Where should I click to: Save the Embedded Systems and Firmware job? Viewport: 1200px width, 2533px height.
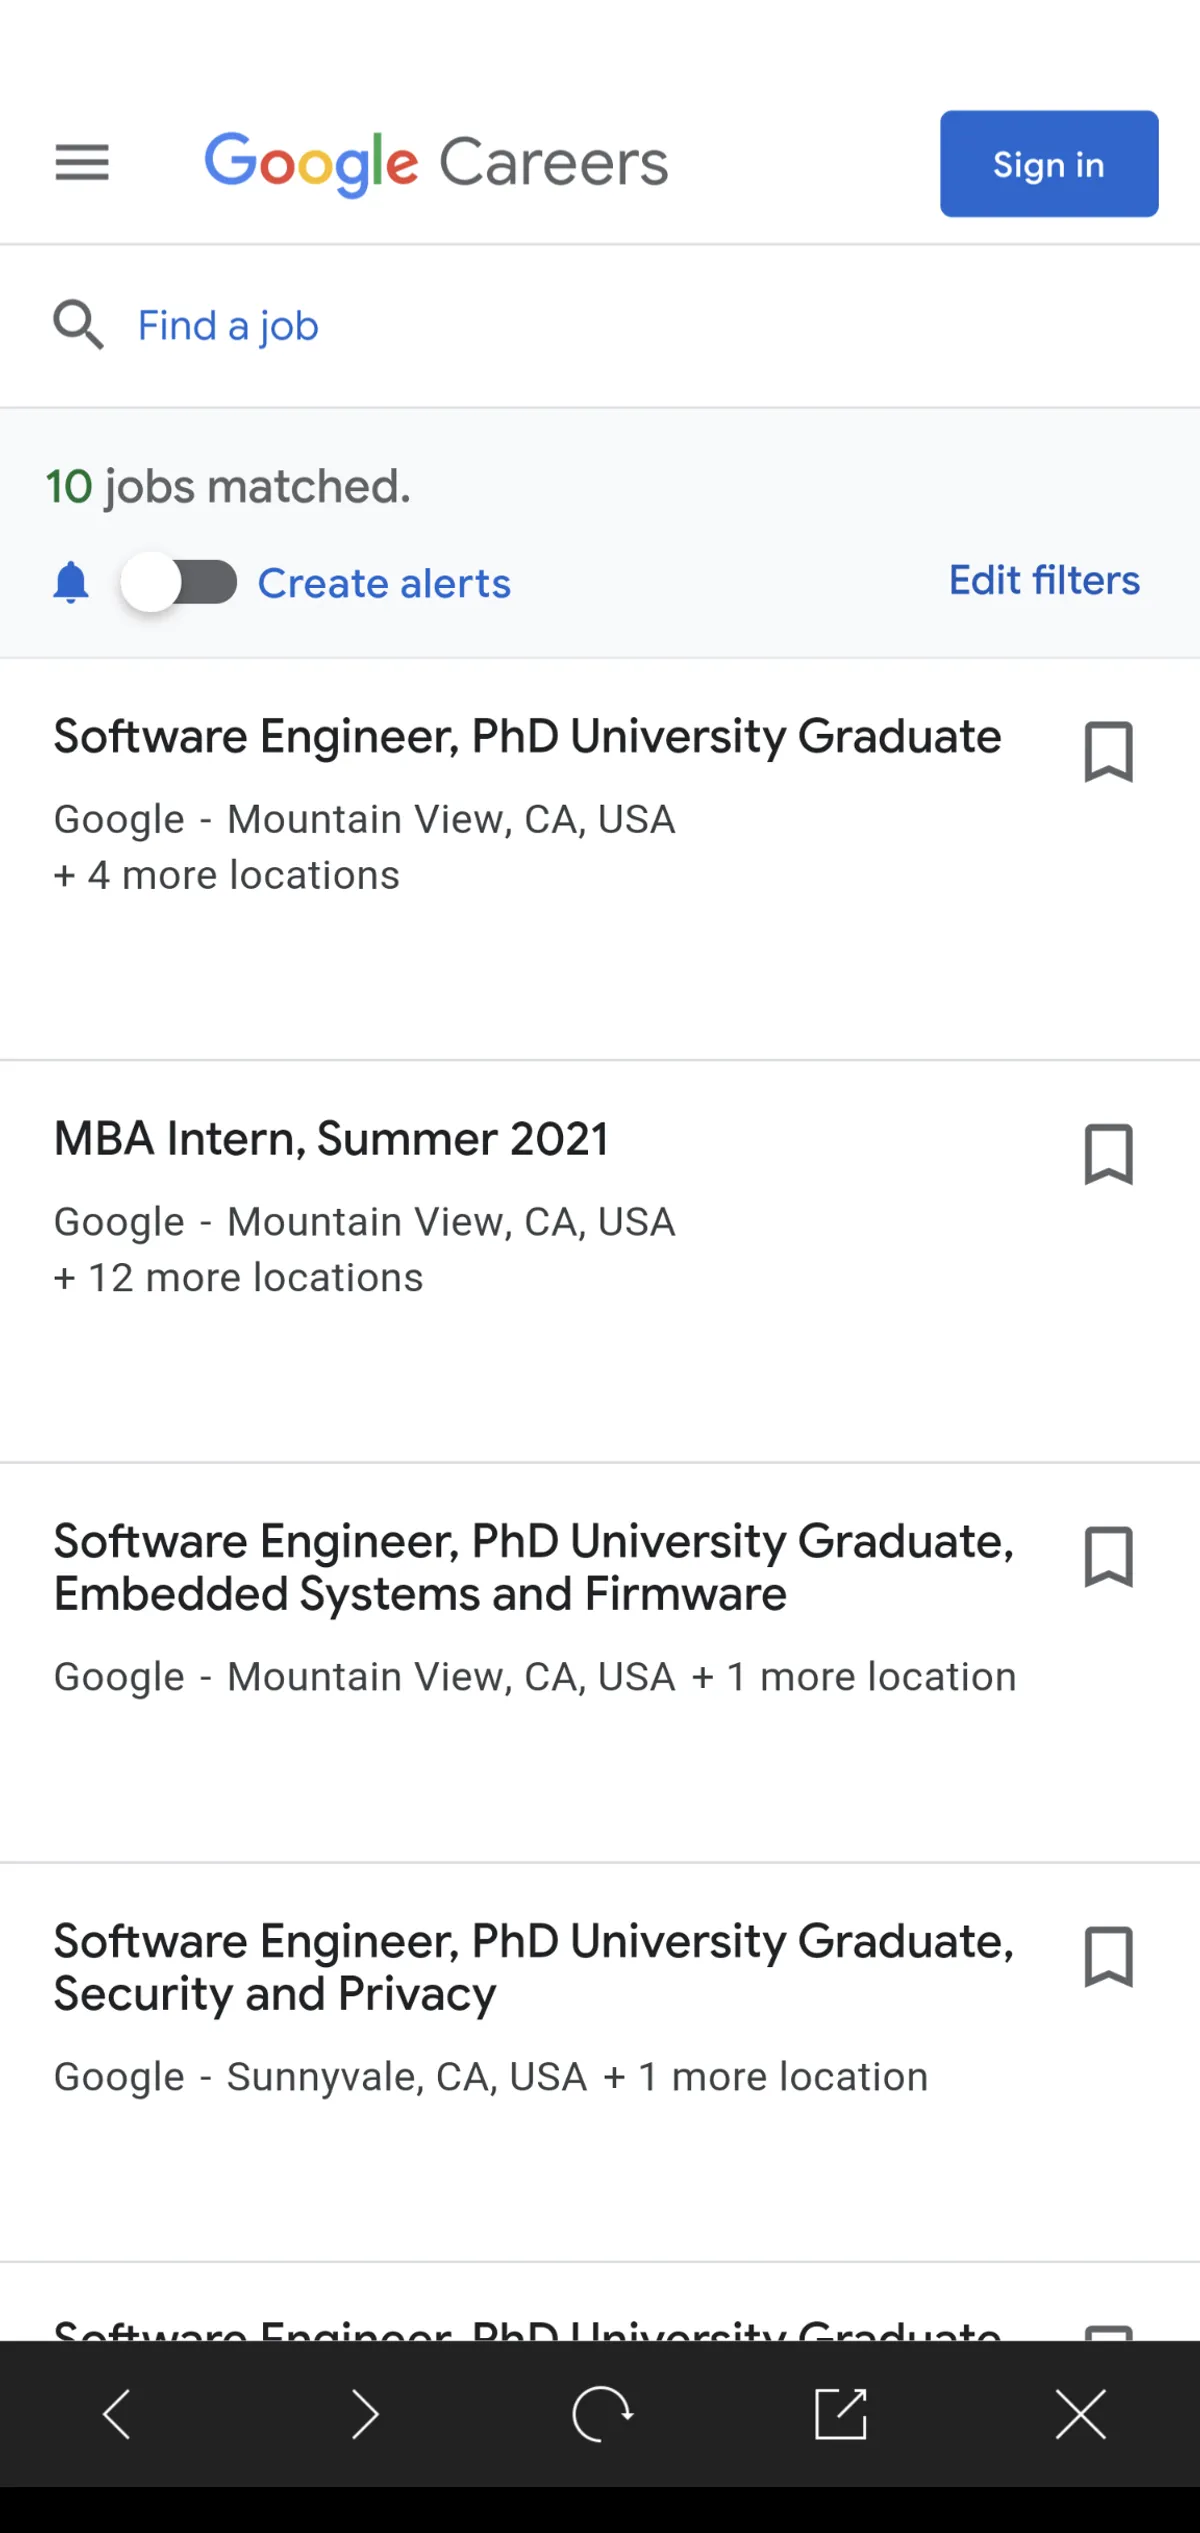click(x=1108, y=1556)
